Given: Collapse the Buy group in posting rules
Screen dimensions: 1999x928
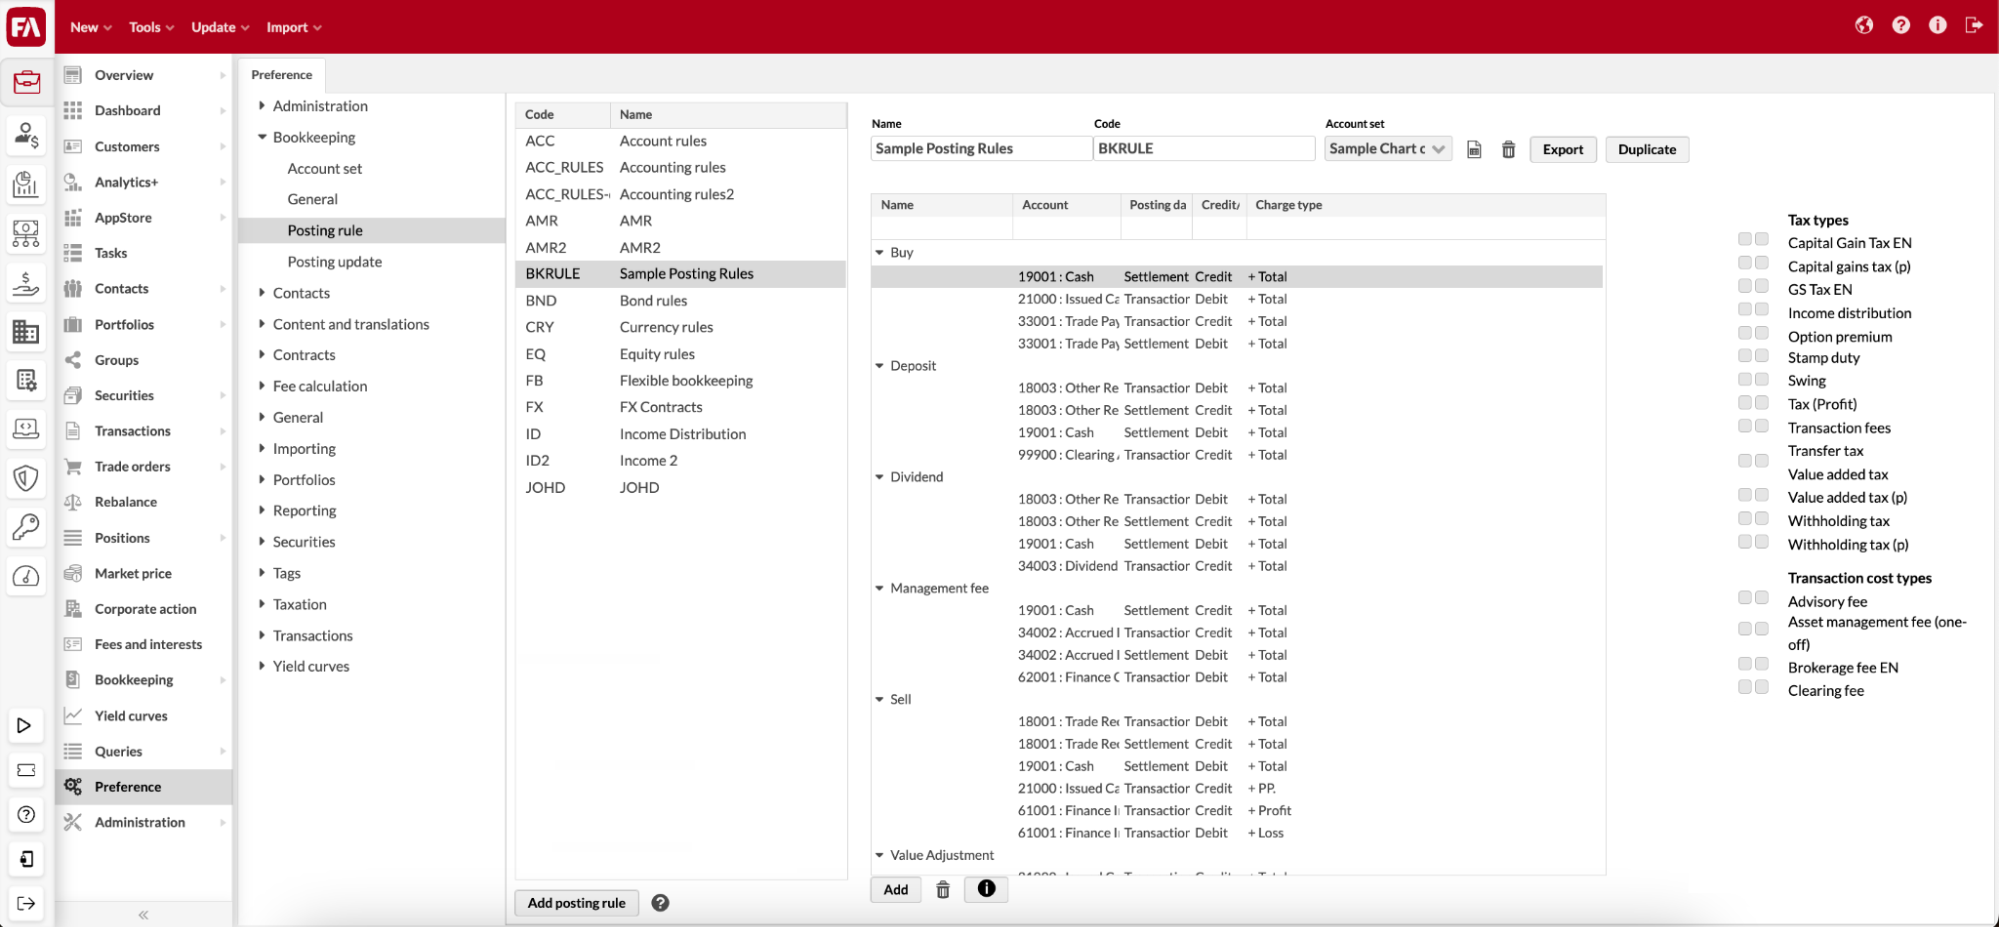Looking at the screenshot, I should coord(880,253).
